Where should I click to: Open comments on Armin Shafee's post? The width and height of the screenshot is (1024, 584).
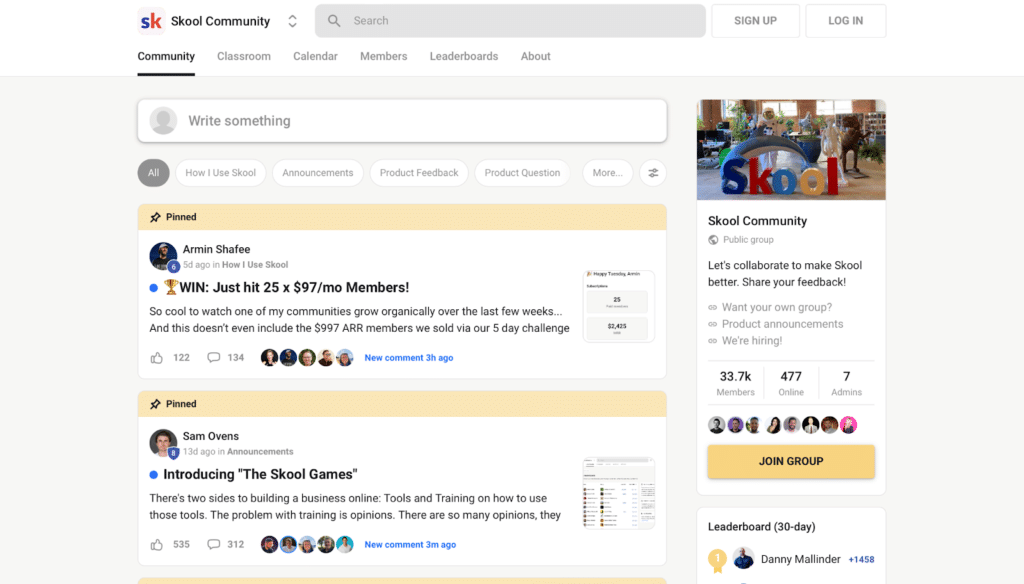click(214, 358)
